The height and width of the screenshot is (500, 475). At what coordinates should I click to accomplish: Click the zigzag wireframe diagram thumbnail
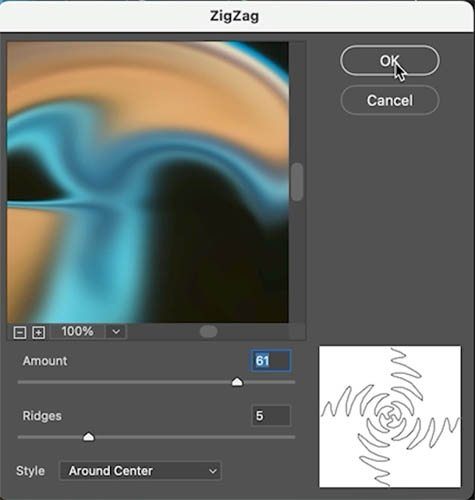390,416
